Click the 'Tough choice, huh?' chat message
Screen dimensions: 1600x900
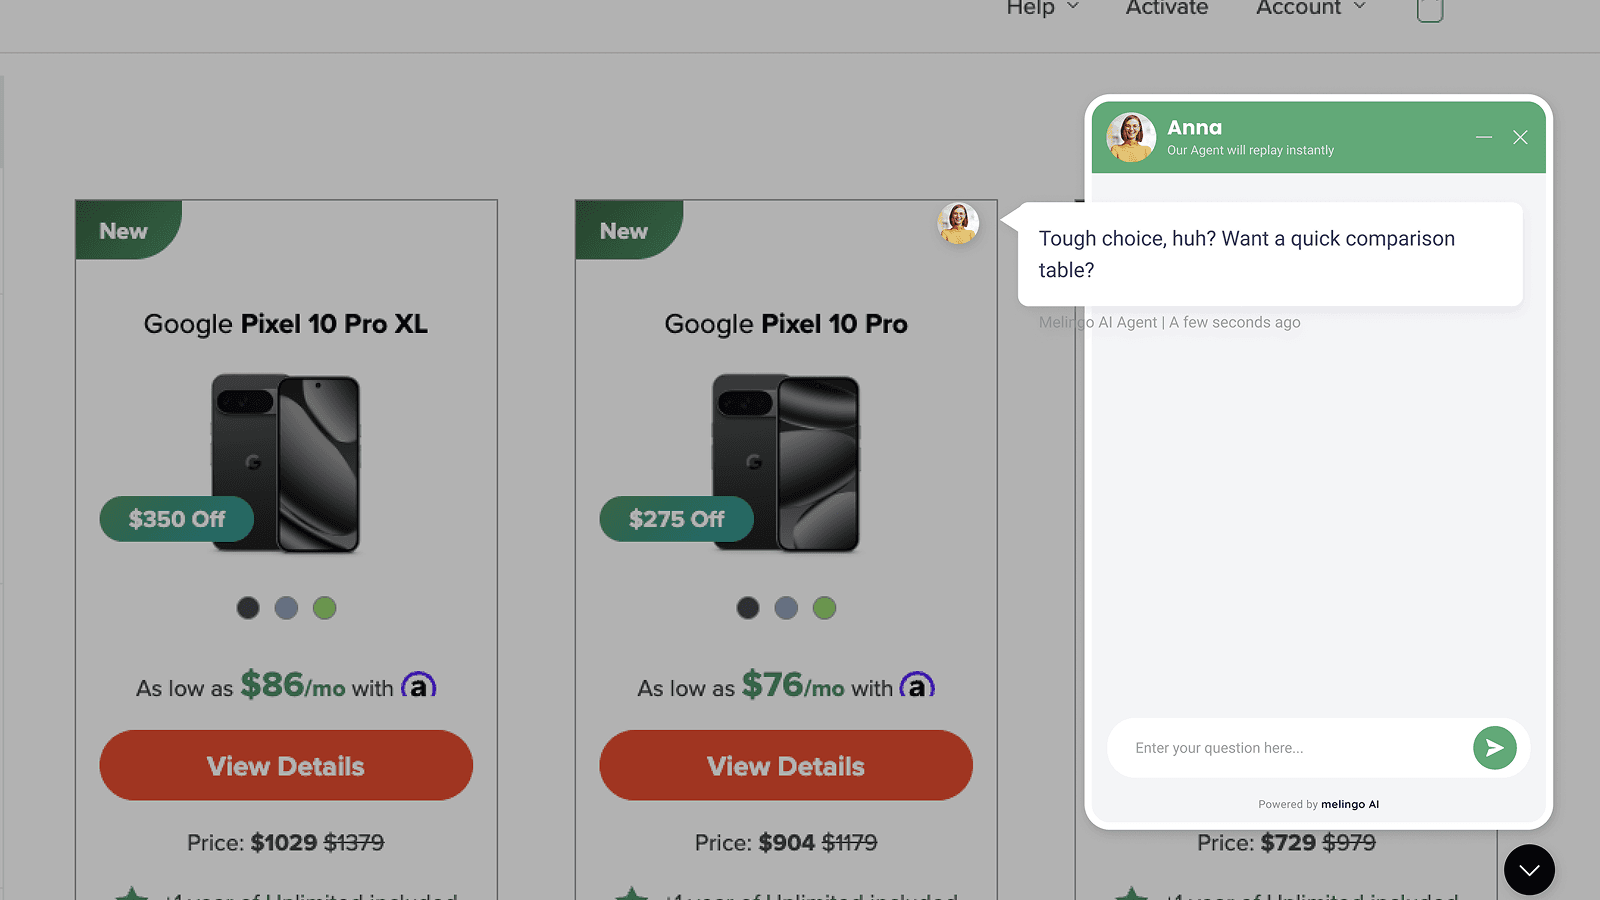[x=1270, y=254]
